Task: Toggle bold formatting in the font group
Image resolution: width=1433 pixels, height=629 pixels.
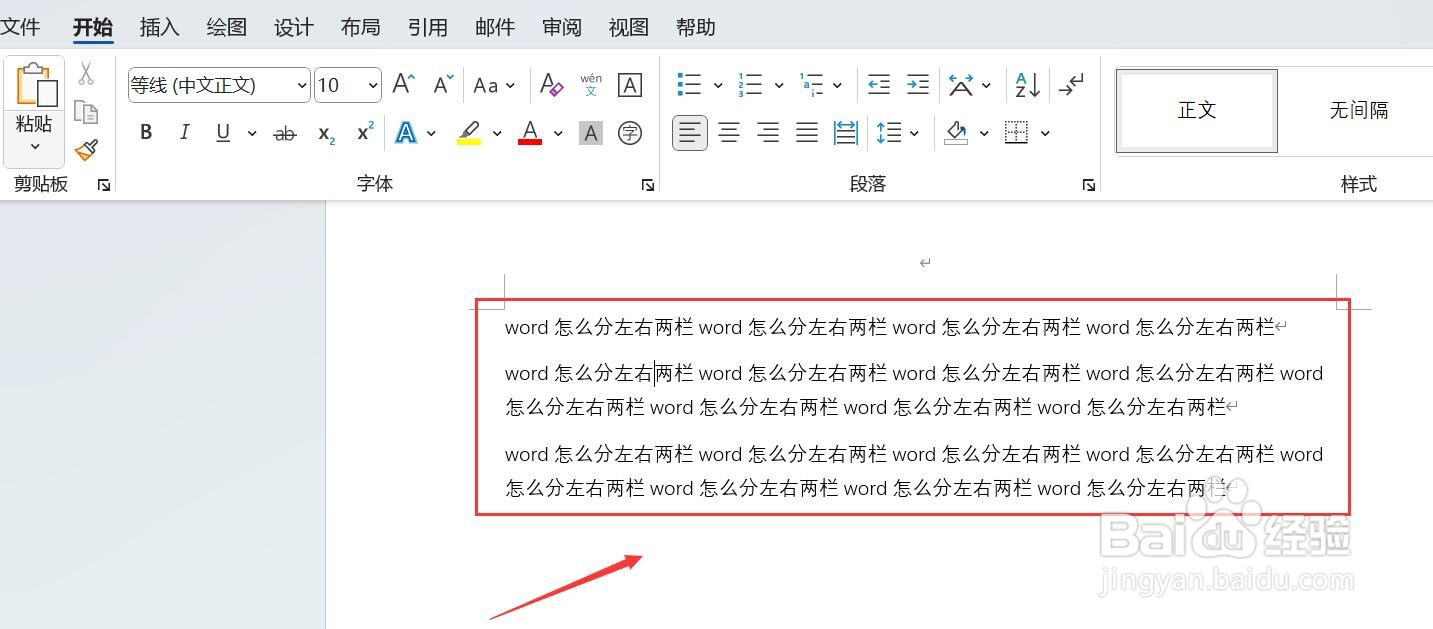Action: (145, 132)
